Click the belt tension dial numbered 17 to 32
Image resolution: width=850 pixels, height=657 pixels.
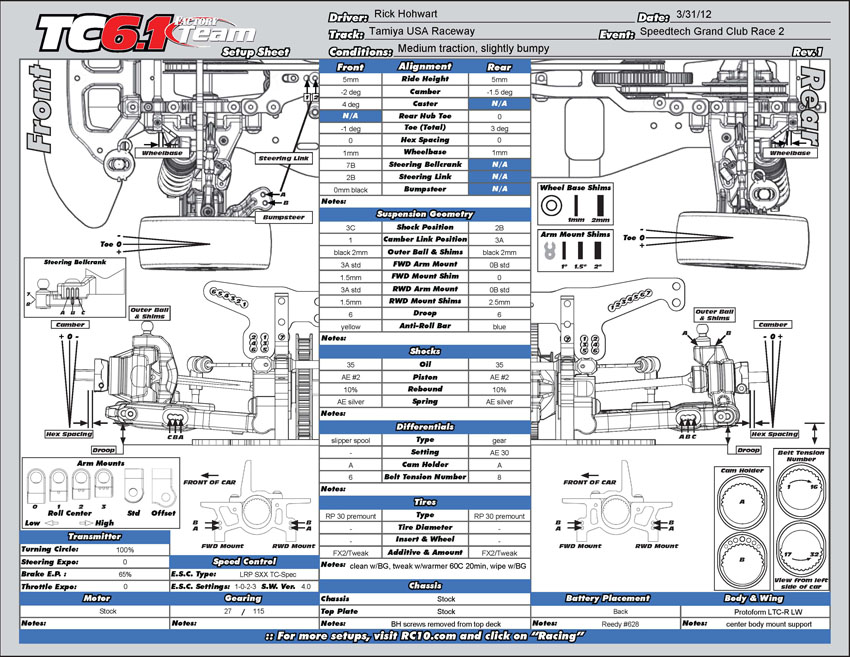point(801,550)
